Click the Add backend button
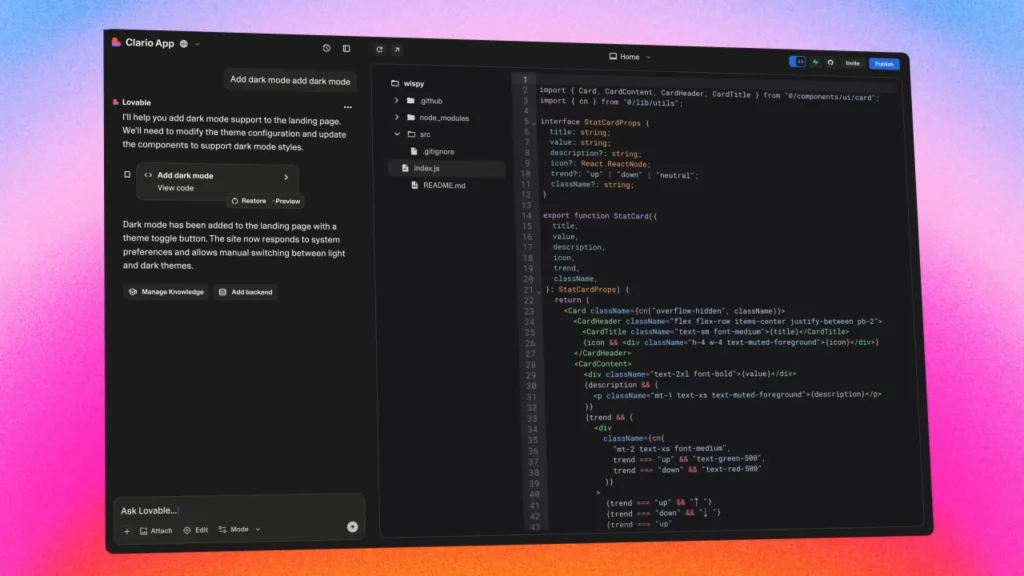Viewport: 1024px width, 576px height. (x=245, y=291)
